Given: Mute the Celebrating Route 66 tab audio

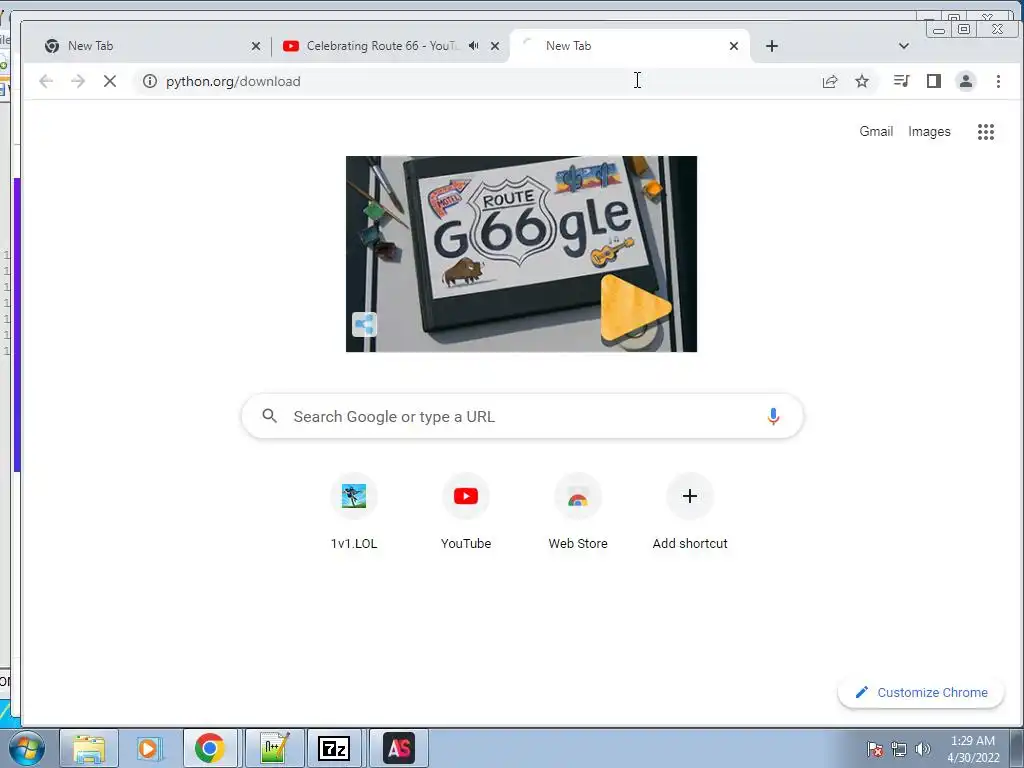Looking at the screenshot, I should click(x=474, y=46).
